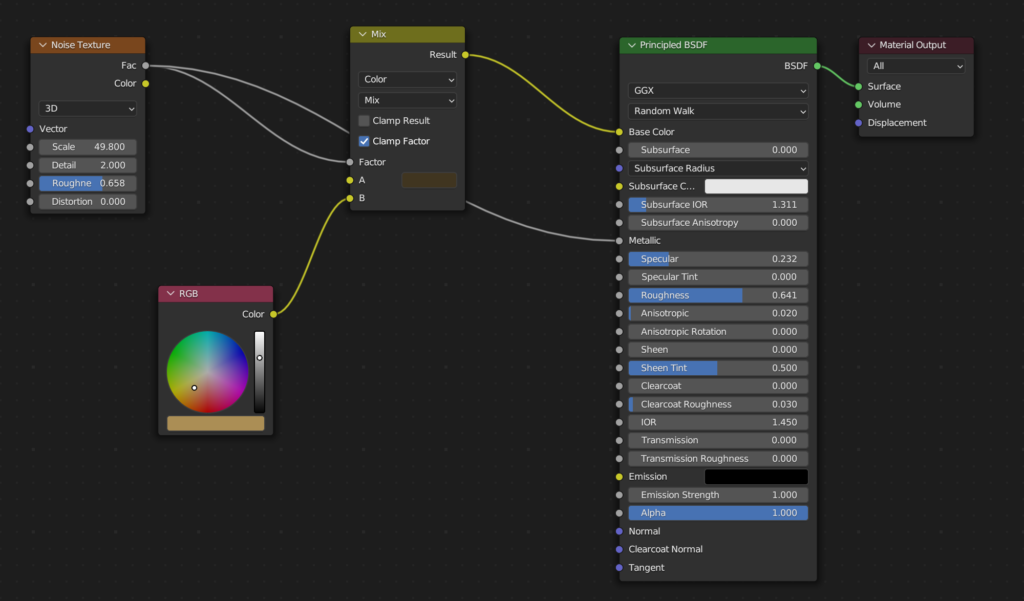Collapse the Material Output node
The width and height of the screenshot is (1024, 601).
(x=871, y=45)
